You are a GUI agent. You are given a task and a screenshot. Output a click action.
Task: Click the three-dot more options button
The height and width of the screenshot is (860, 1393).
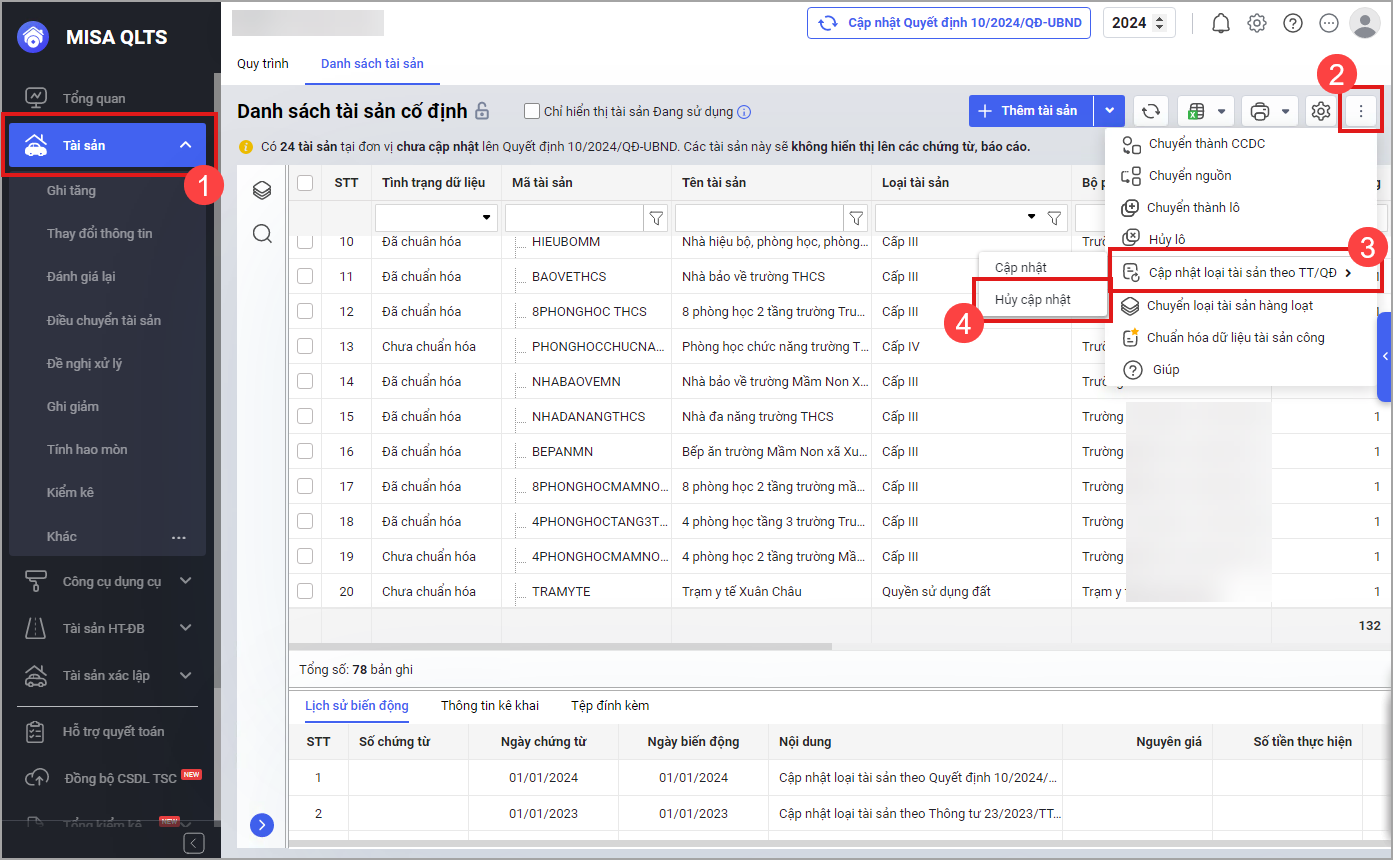pos(1360,111)
